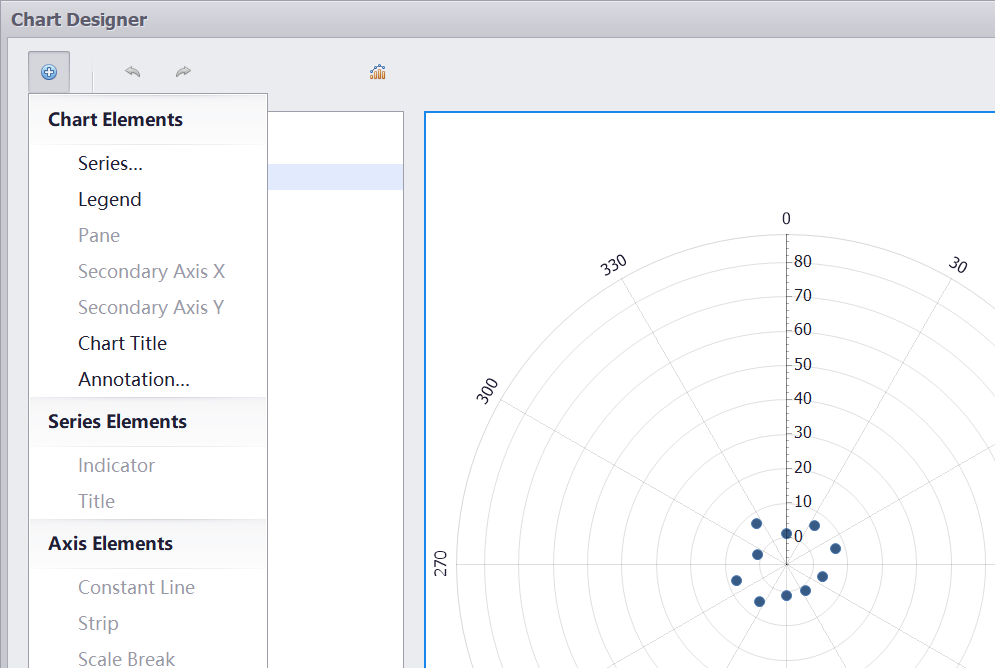Click the 270 angle axis label
The width and height of the screenshot is (995, 668).
[x=440, y=563]
